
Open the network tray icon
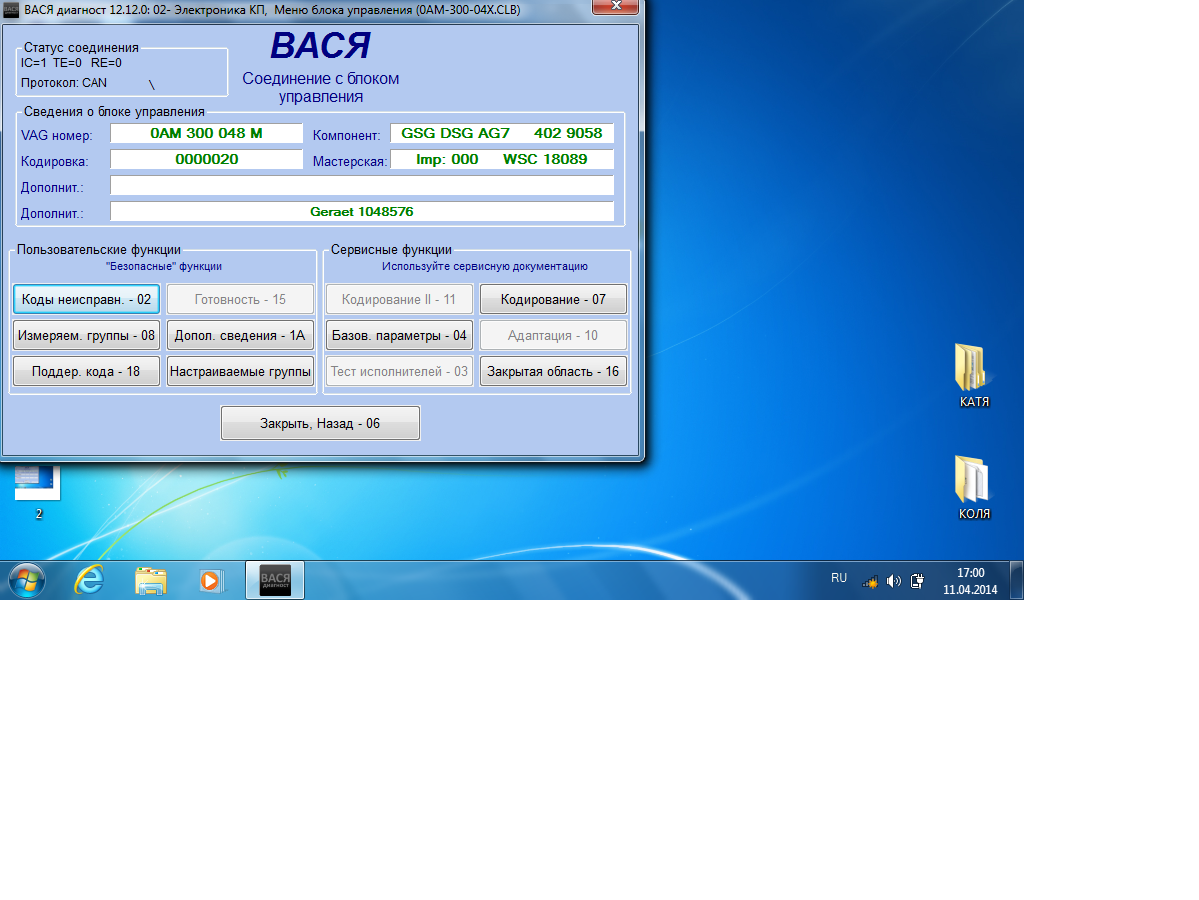pyautogui.click(x=870, y=581)
